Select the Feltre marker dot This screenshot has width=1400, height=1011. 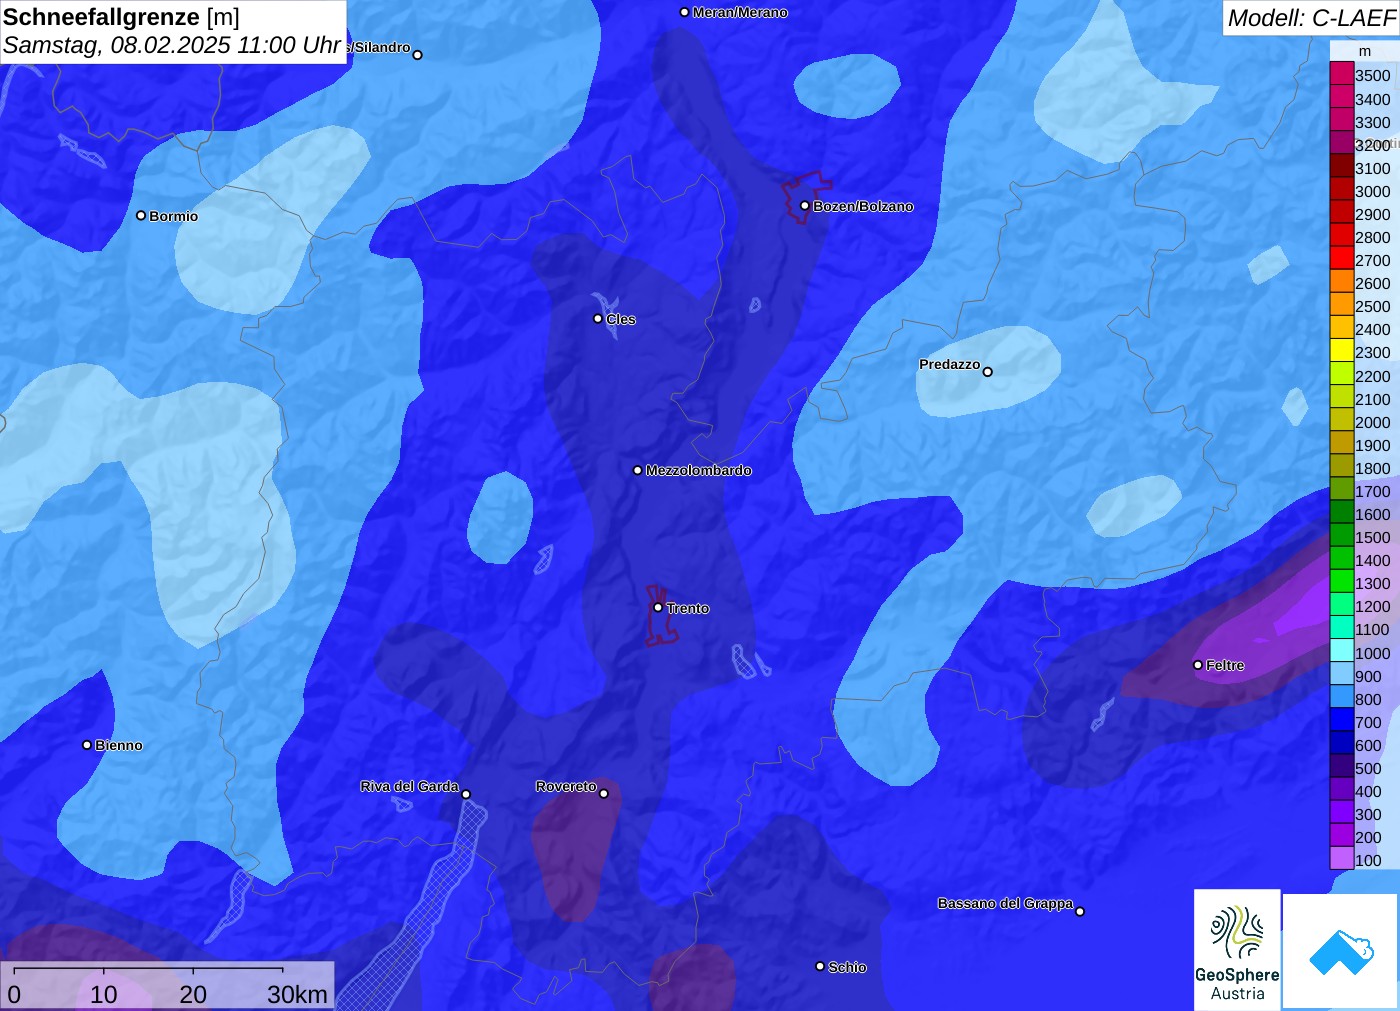click(1198, 665)
